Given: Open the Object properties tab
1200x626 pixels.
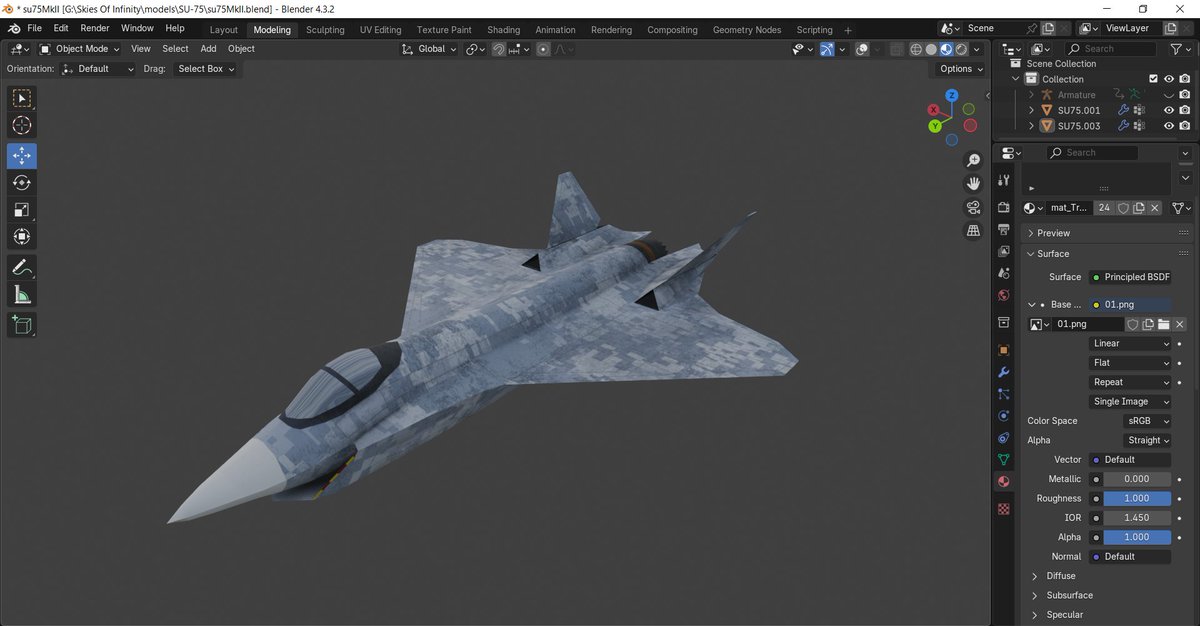Looking at the screenshot, I should (x=1004, y=350).
